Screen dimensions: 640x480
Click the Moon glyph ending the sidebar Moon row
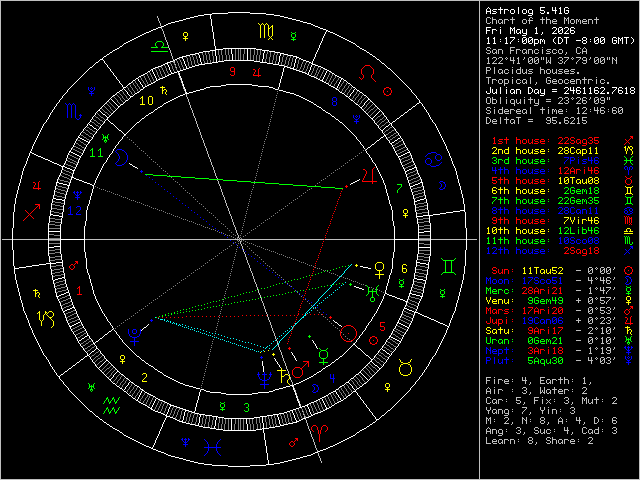[x=629, y=280]
